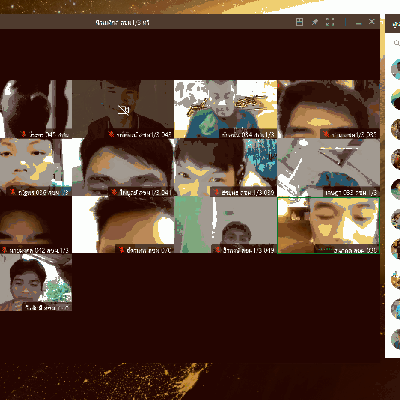Select video tile of participant 041
The height and width of the screenshot is (400, 400).
pyautogui.click(x=123, y=167)
